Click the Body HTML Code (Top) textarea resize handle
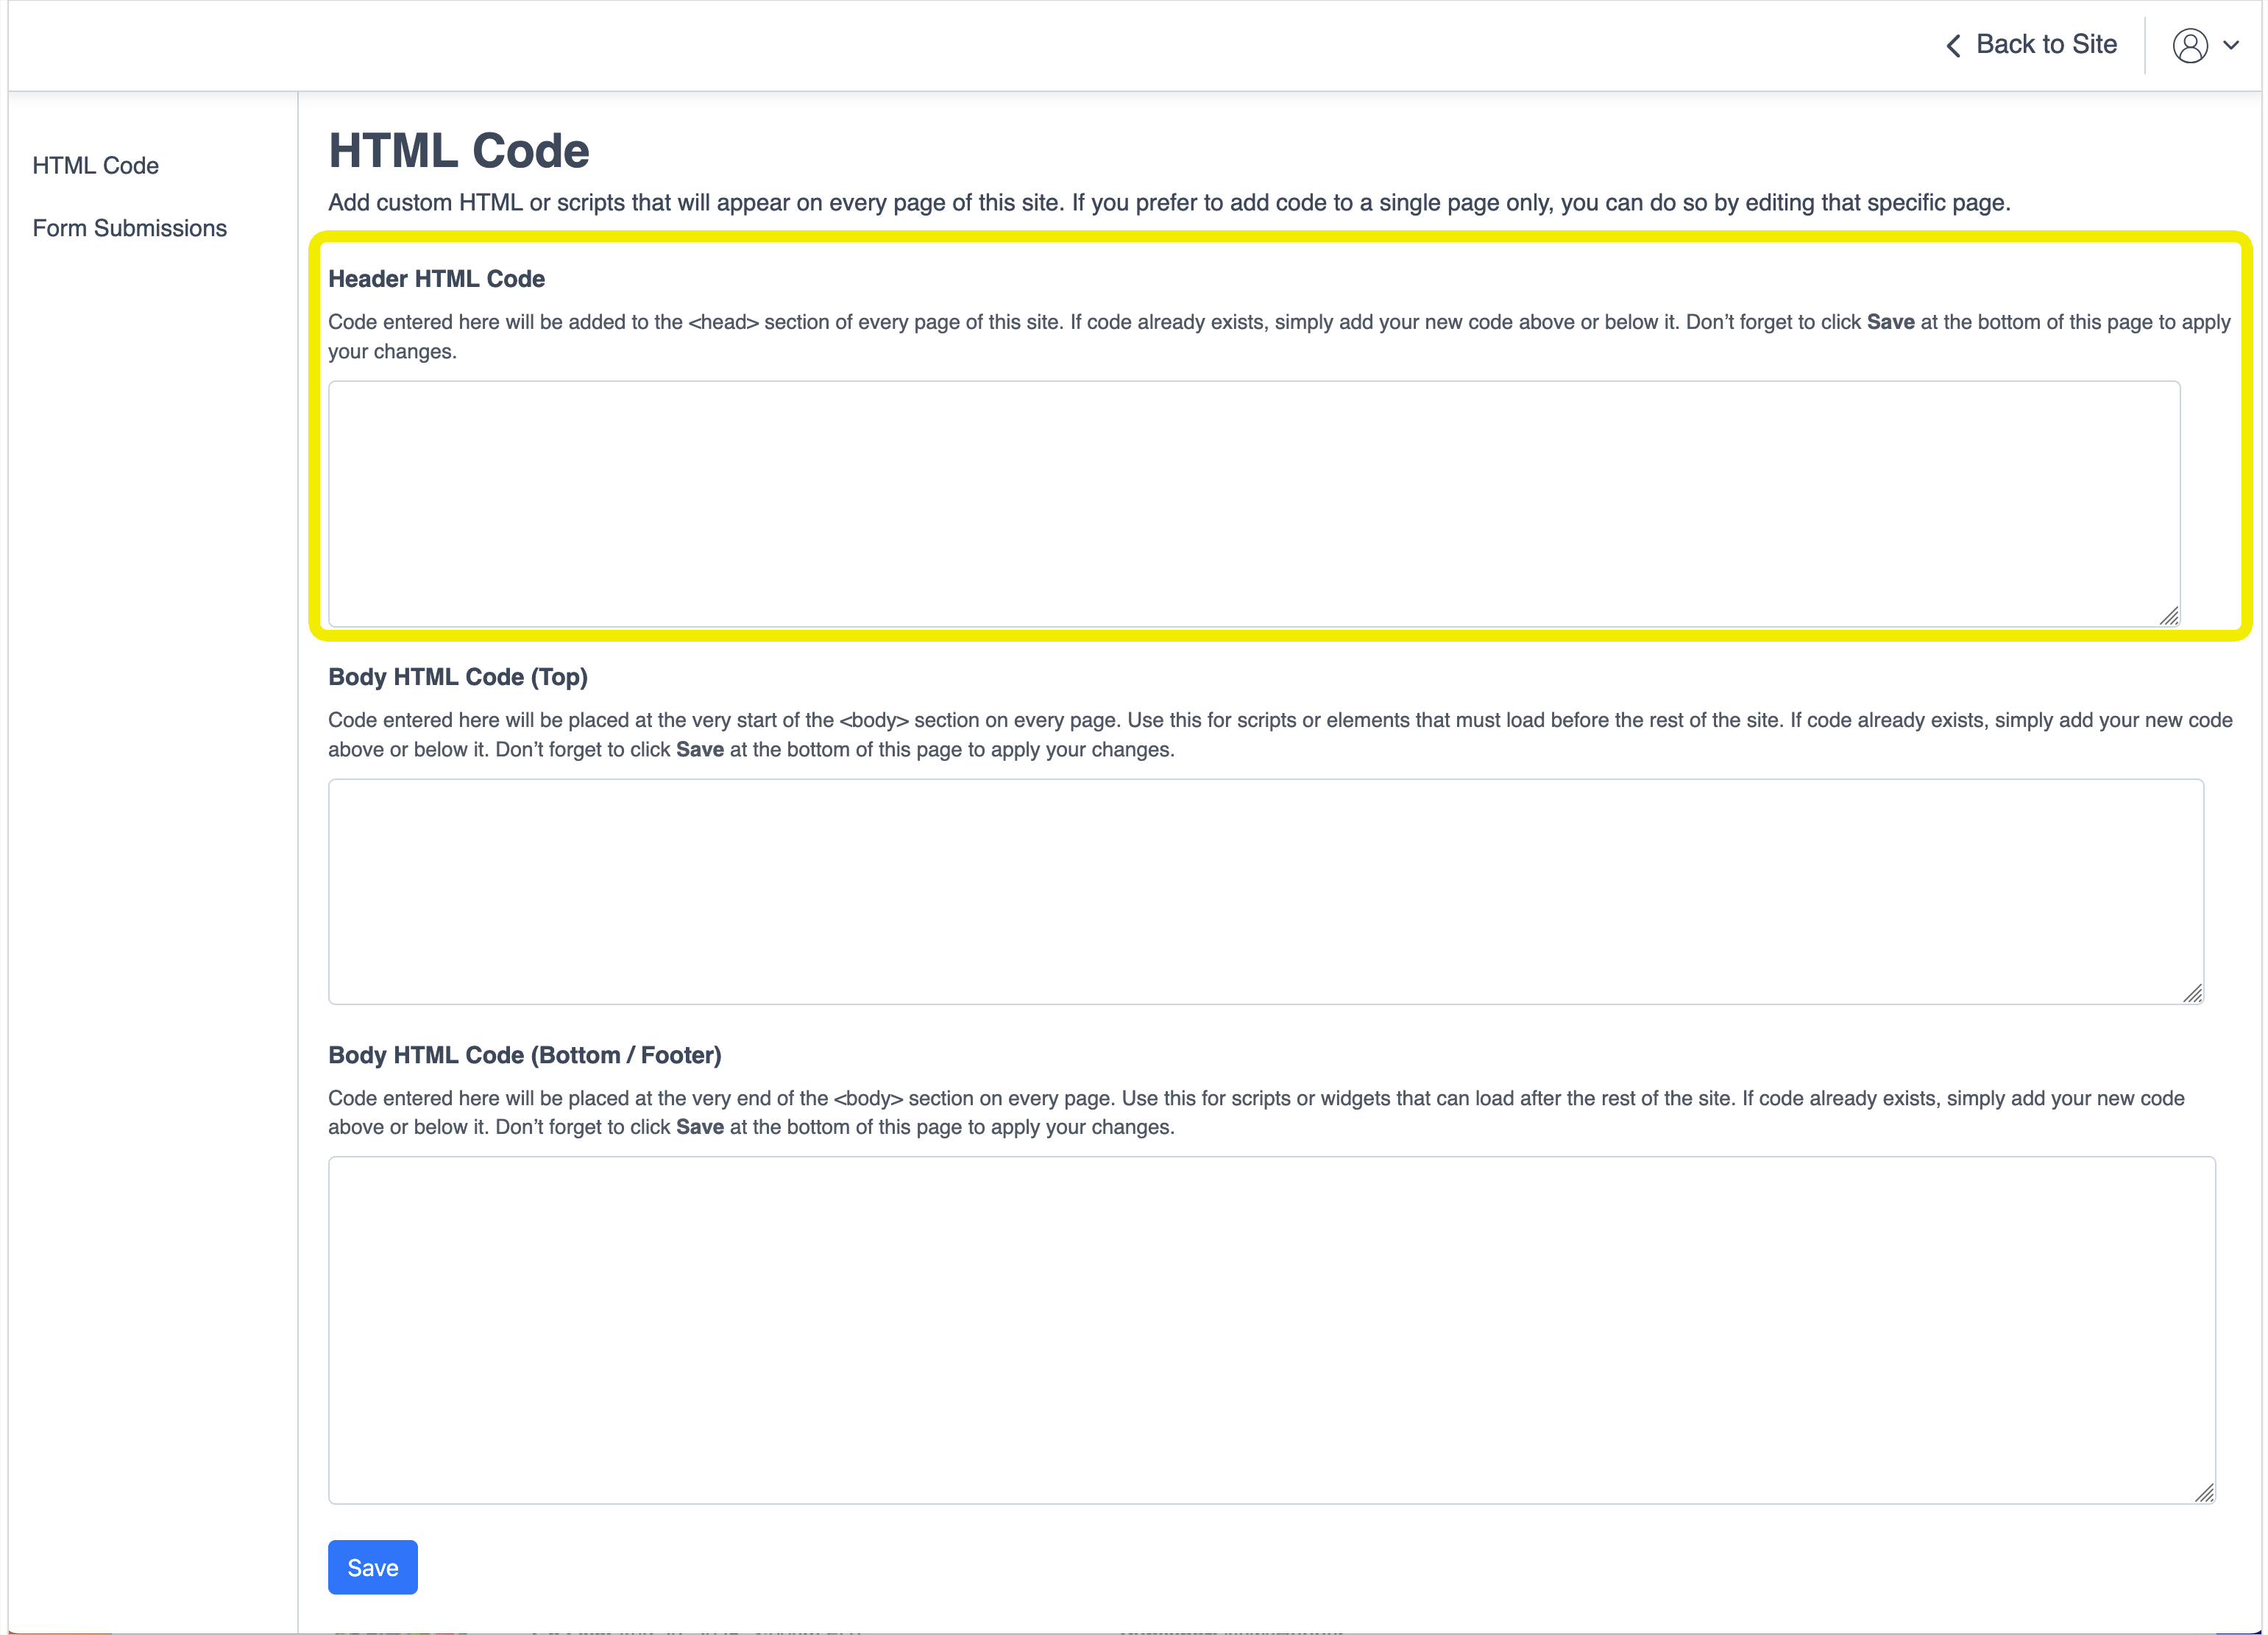This screenshot has width=2268, height=1635. (x=2193, y=993)
